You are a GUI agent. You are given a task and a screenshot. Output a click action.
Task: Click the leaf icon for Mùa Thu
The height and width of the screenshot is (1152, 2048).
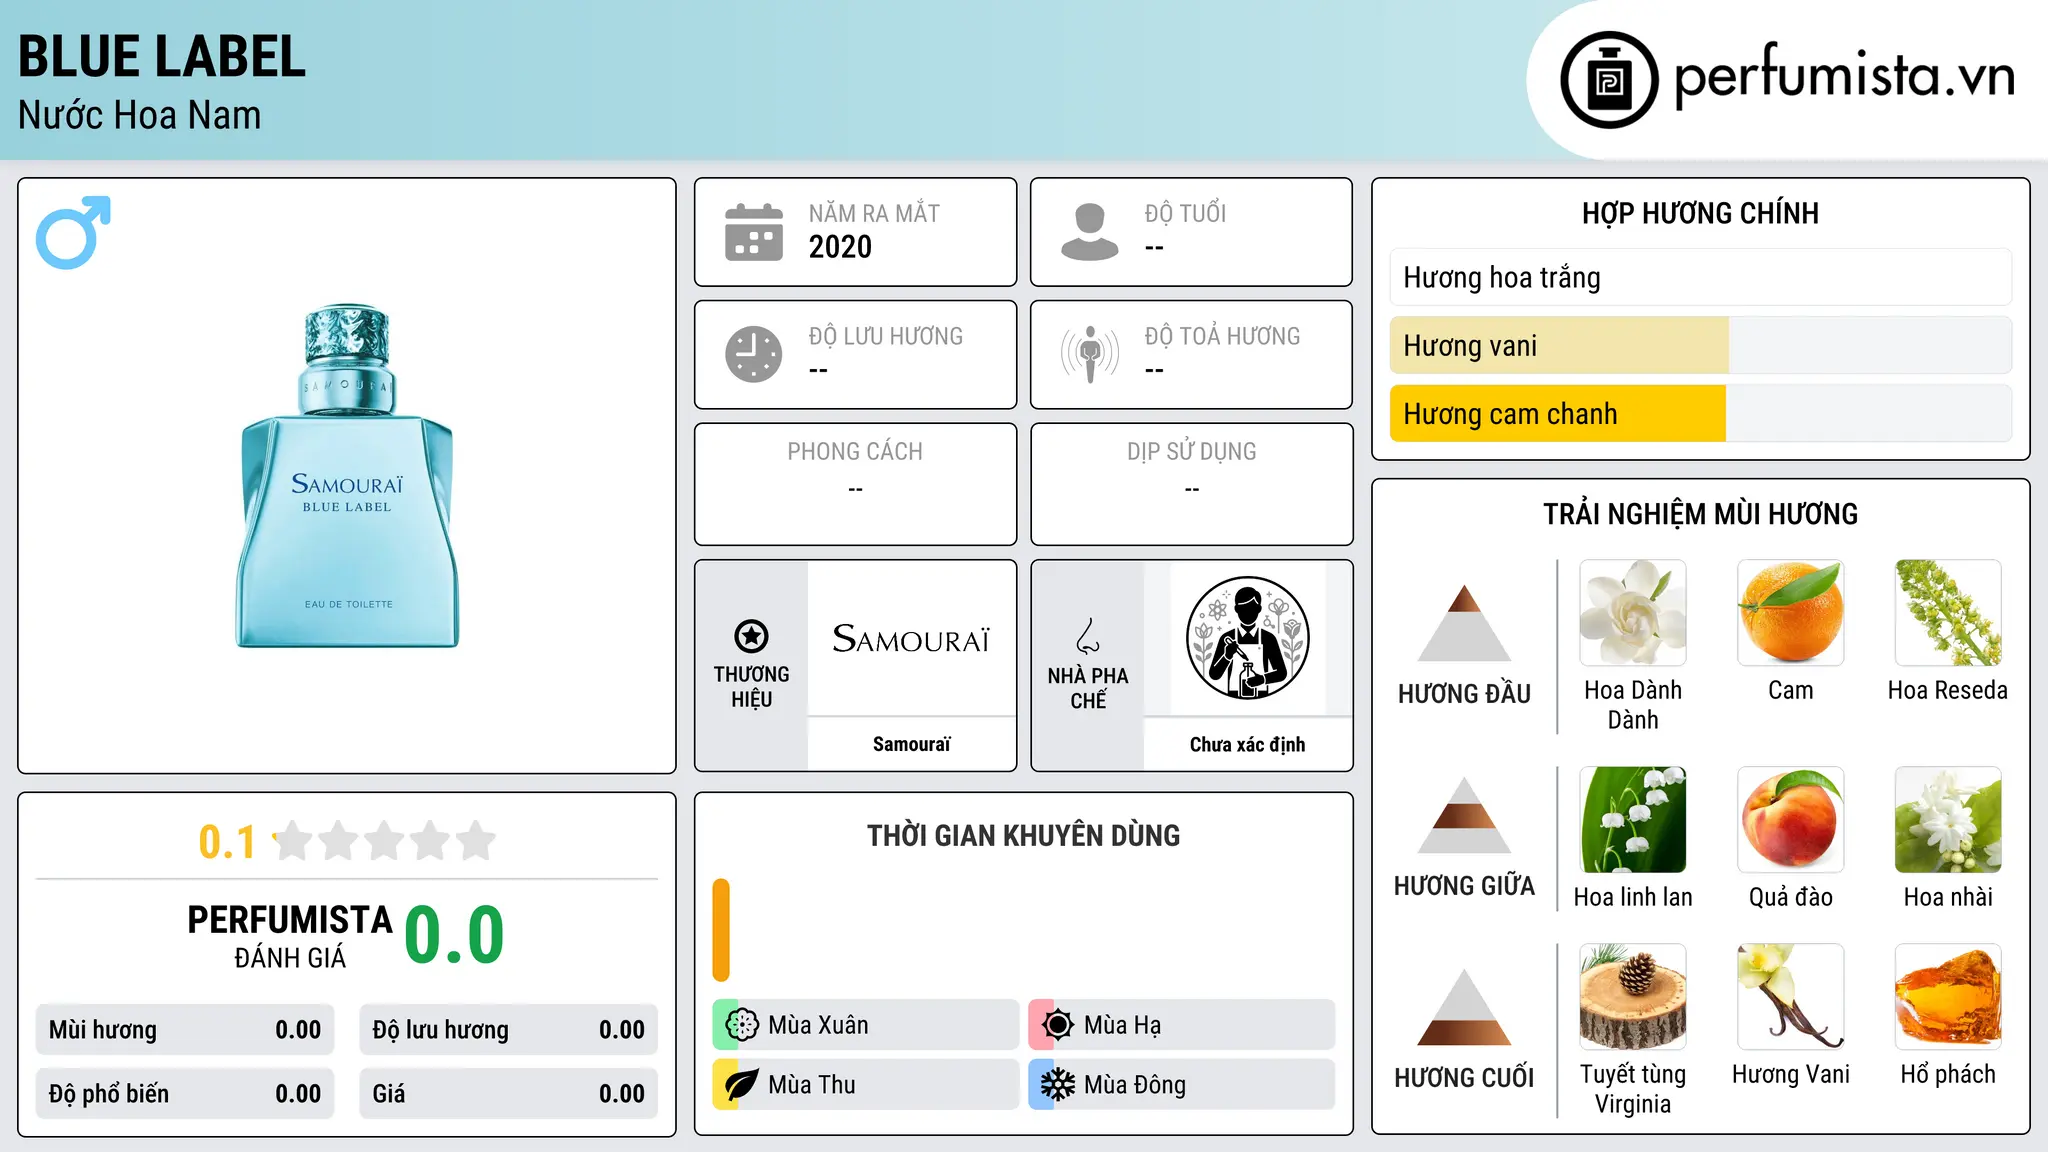(x=741, y=1085)
